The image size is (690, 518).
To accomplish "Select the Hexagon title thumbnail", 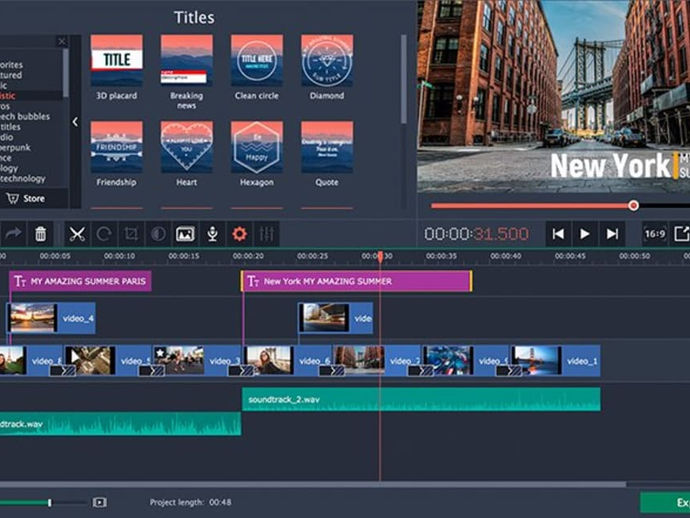I will 257,147.
